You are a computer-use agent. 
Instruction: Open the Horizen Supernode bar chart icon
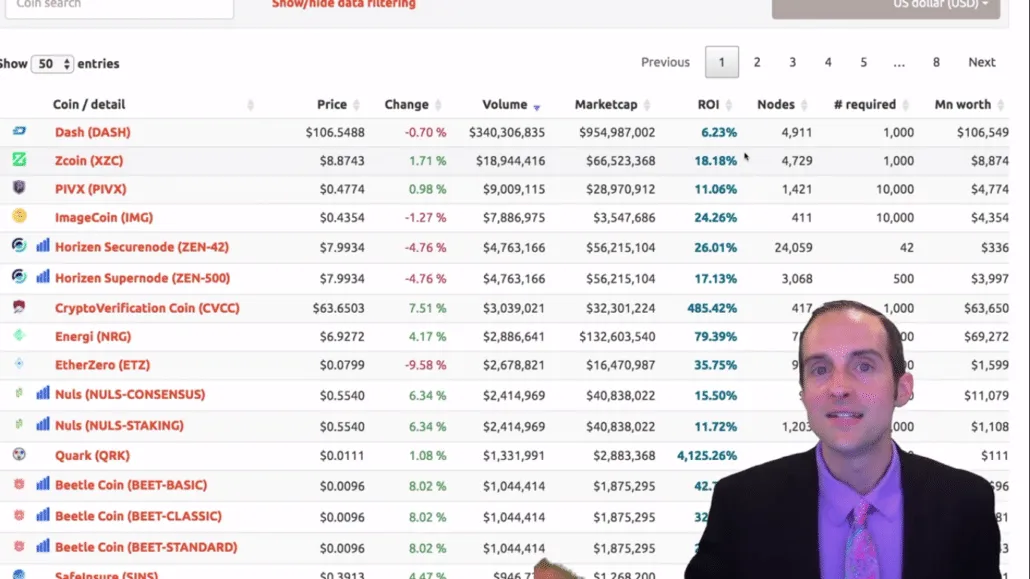(43, 277)
